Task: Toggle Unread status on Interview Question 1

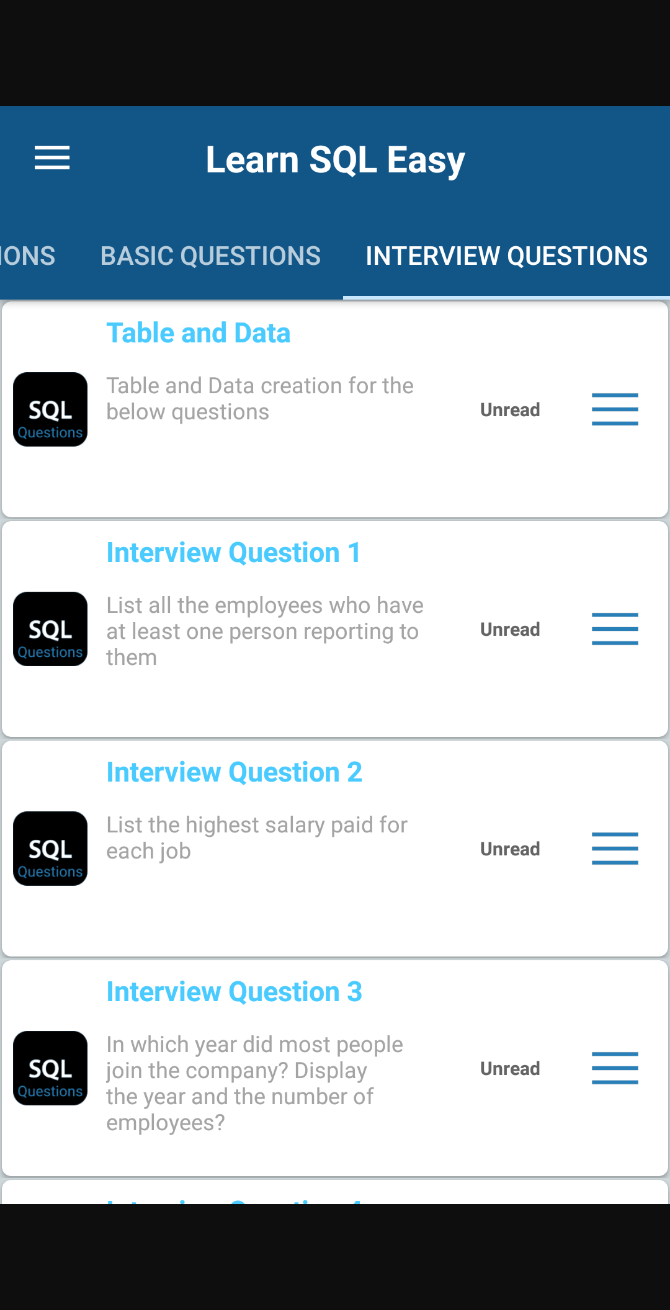Action: coord(510,630)
